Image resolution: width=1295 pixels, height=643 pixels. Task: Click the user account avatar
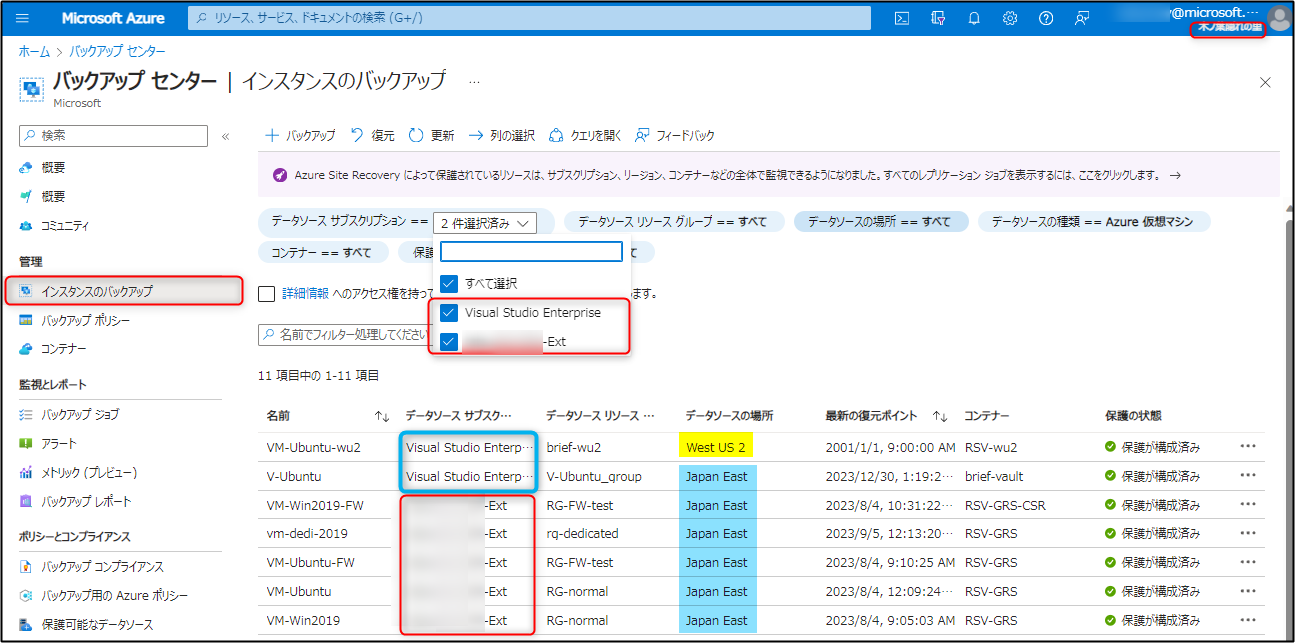[x=1279, y=18]
